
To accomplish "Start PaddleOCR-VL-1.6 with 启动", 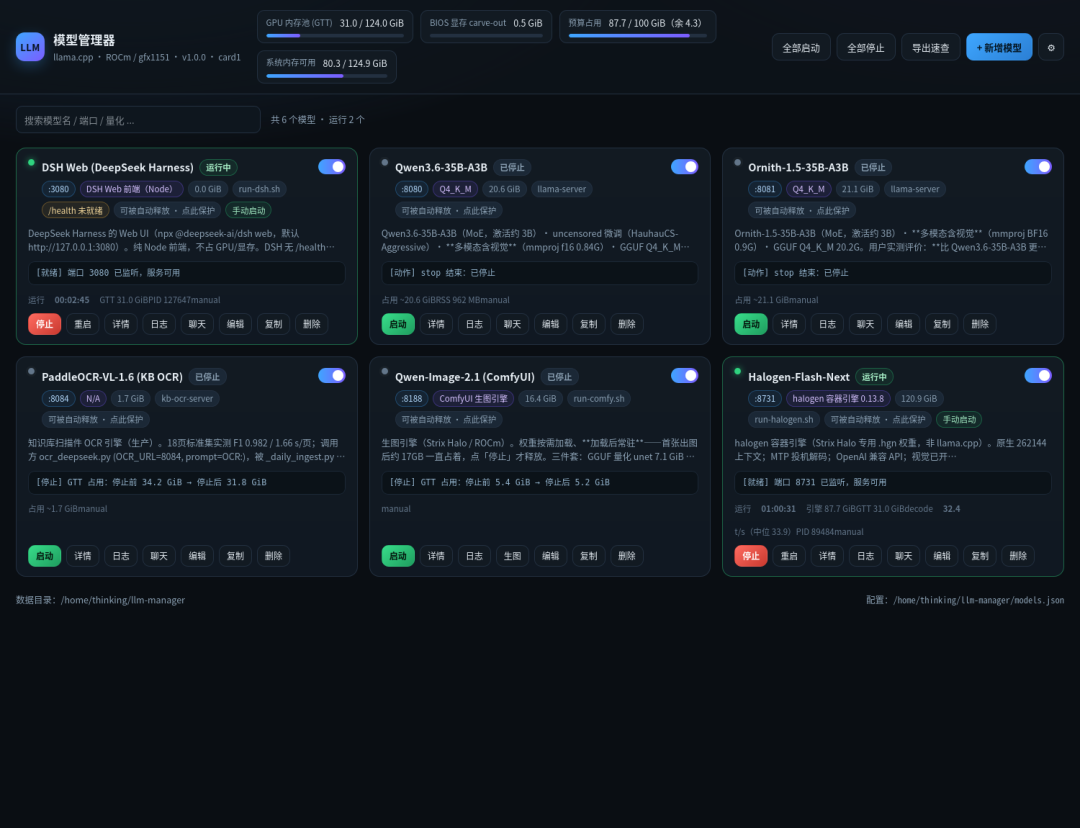I will point(45,556).
